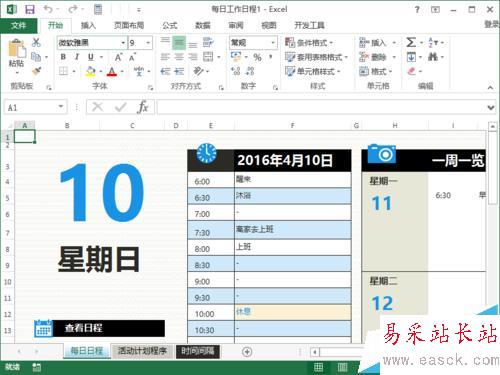Click the text orientation icon
Image resolution: width=500 pixels, height=375 pixels.
click(198, 71)
